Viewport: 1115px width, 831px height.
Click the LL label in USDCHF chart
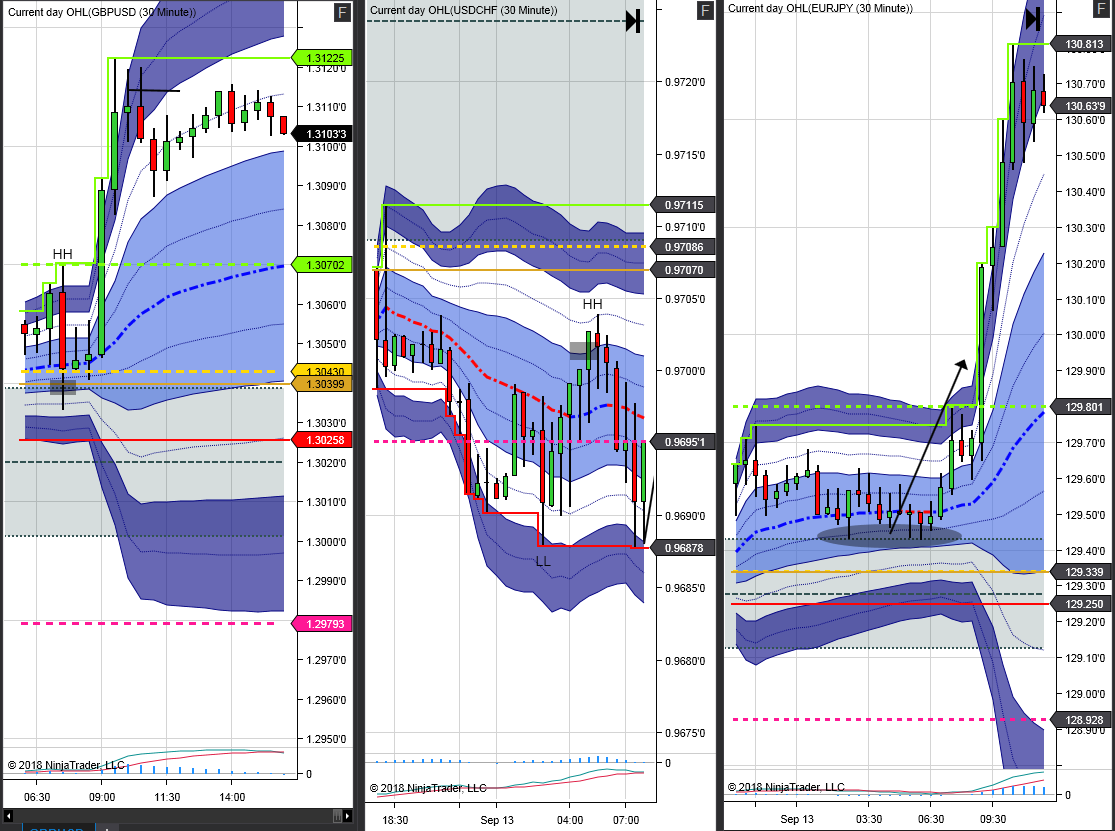tap(543, 562)
